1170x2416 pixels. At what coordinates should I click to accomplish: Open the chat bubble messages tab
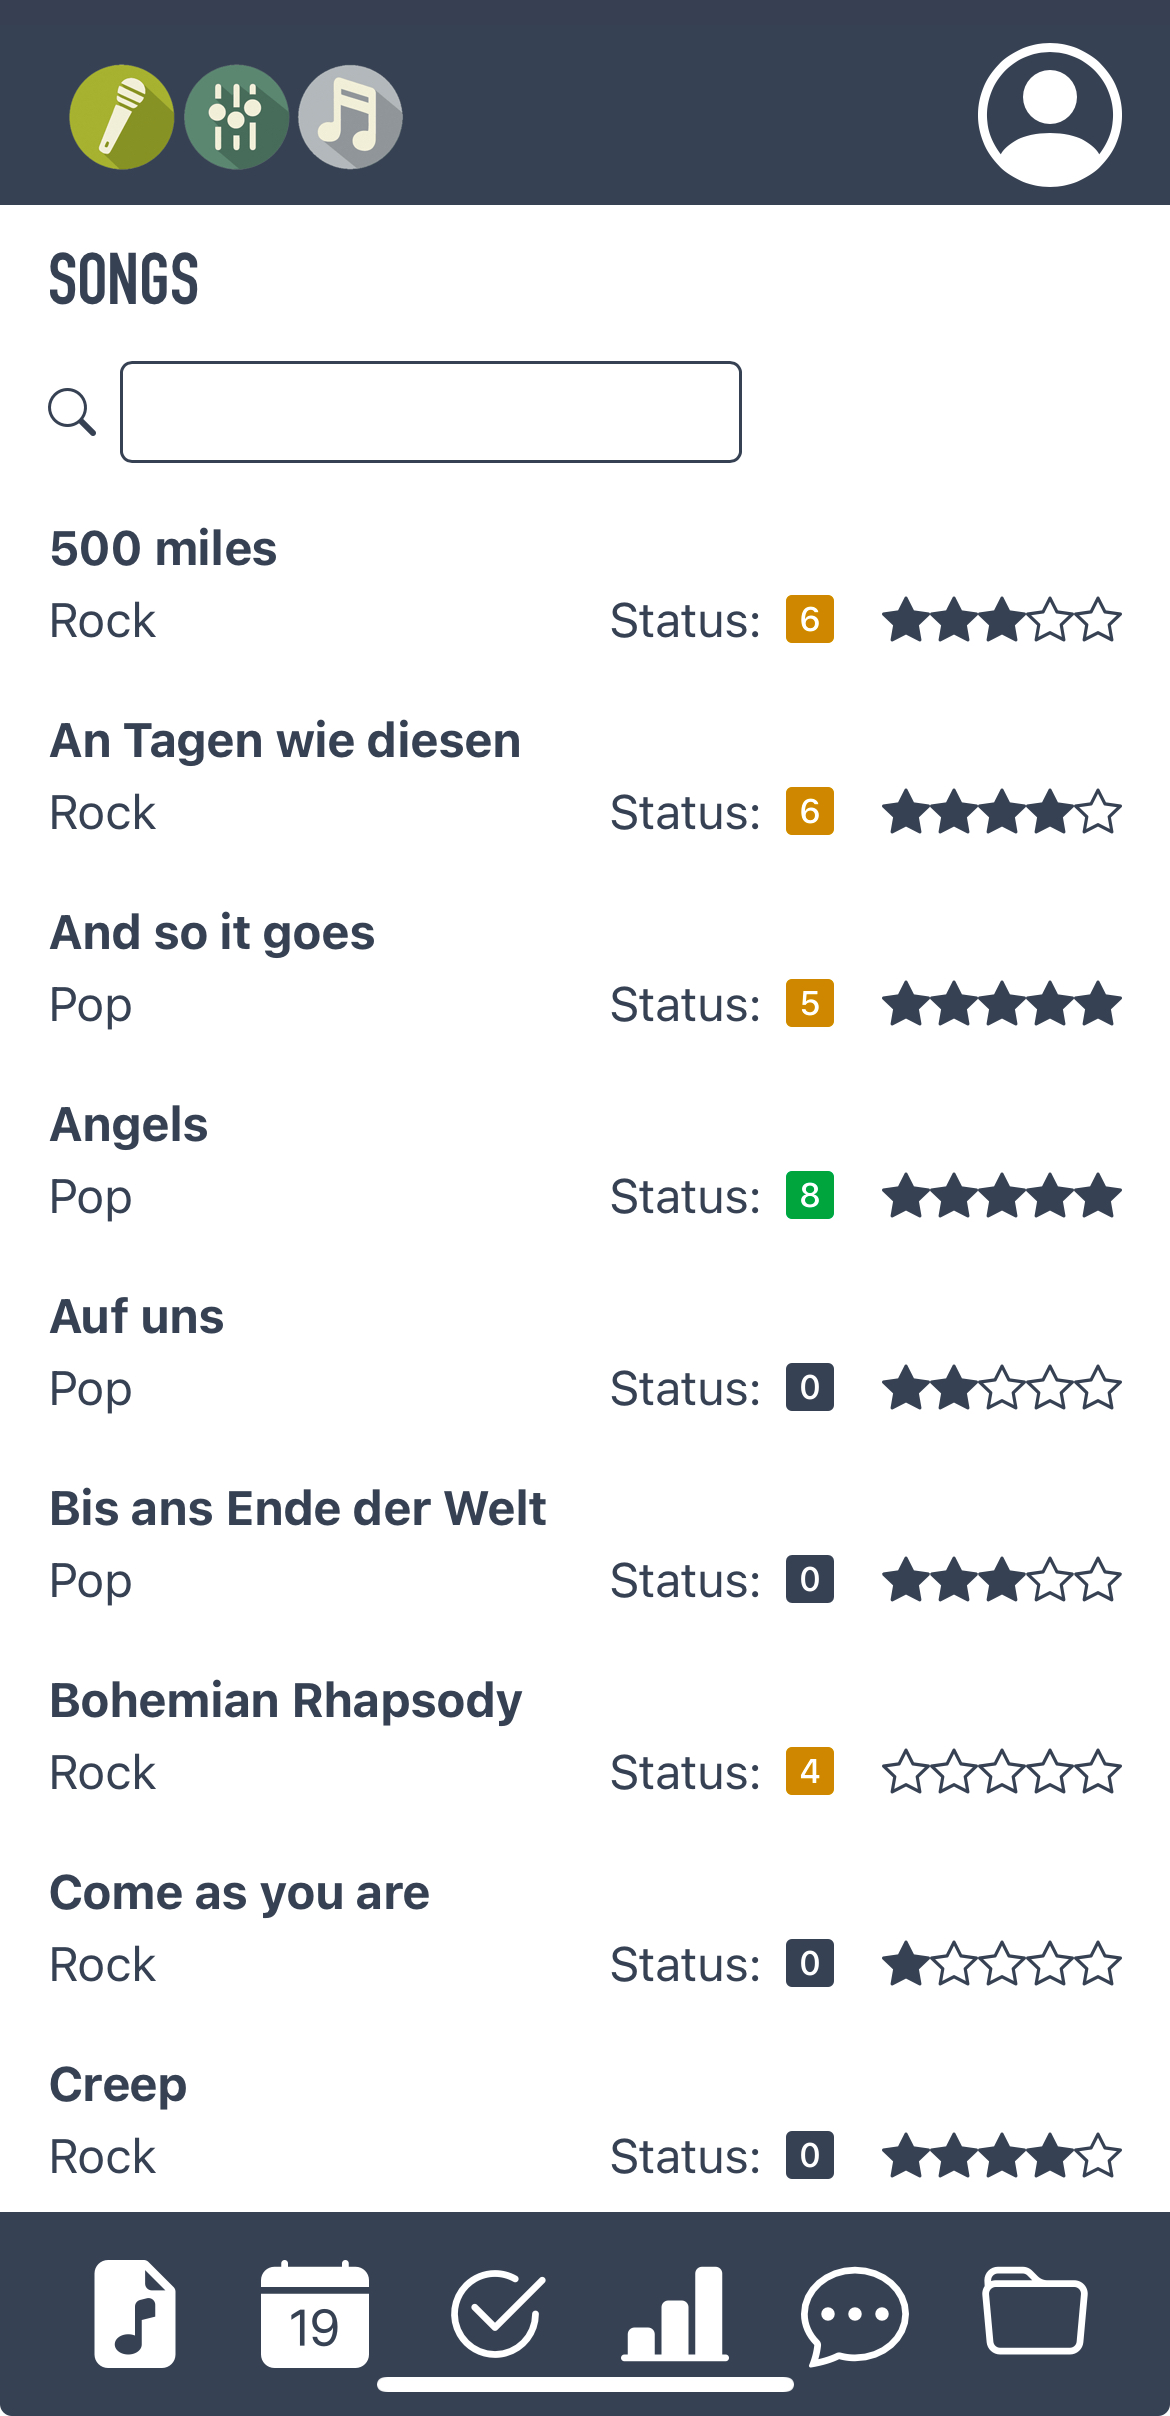(x=854, y=2314)
